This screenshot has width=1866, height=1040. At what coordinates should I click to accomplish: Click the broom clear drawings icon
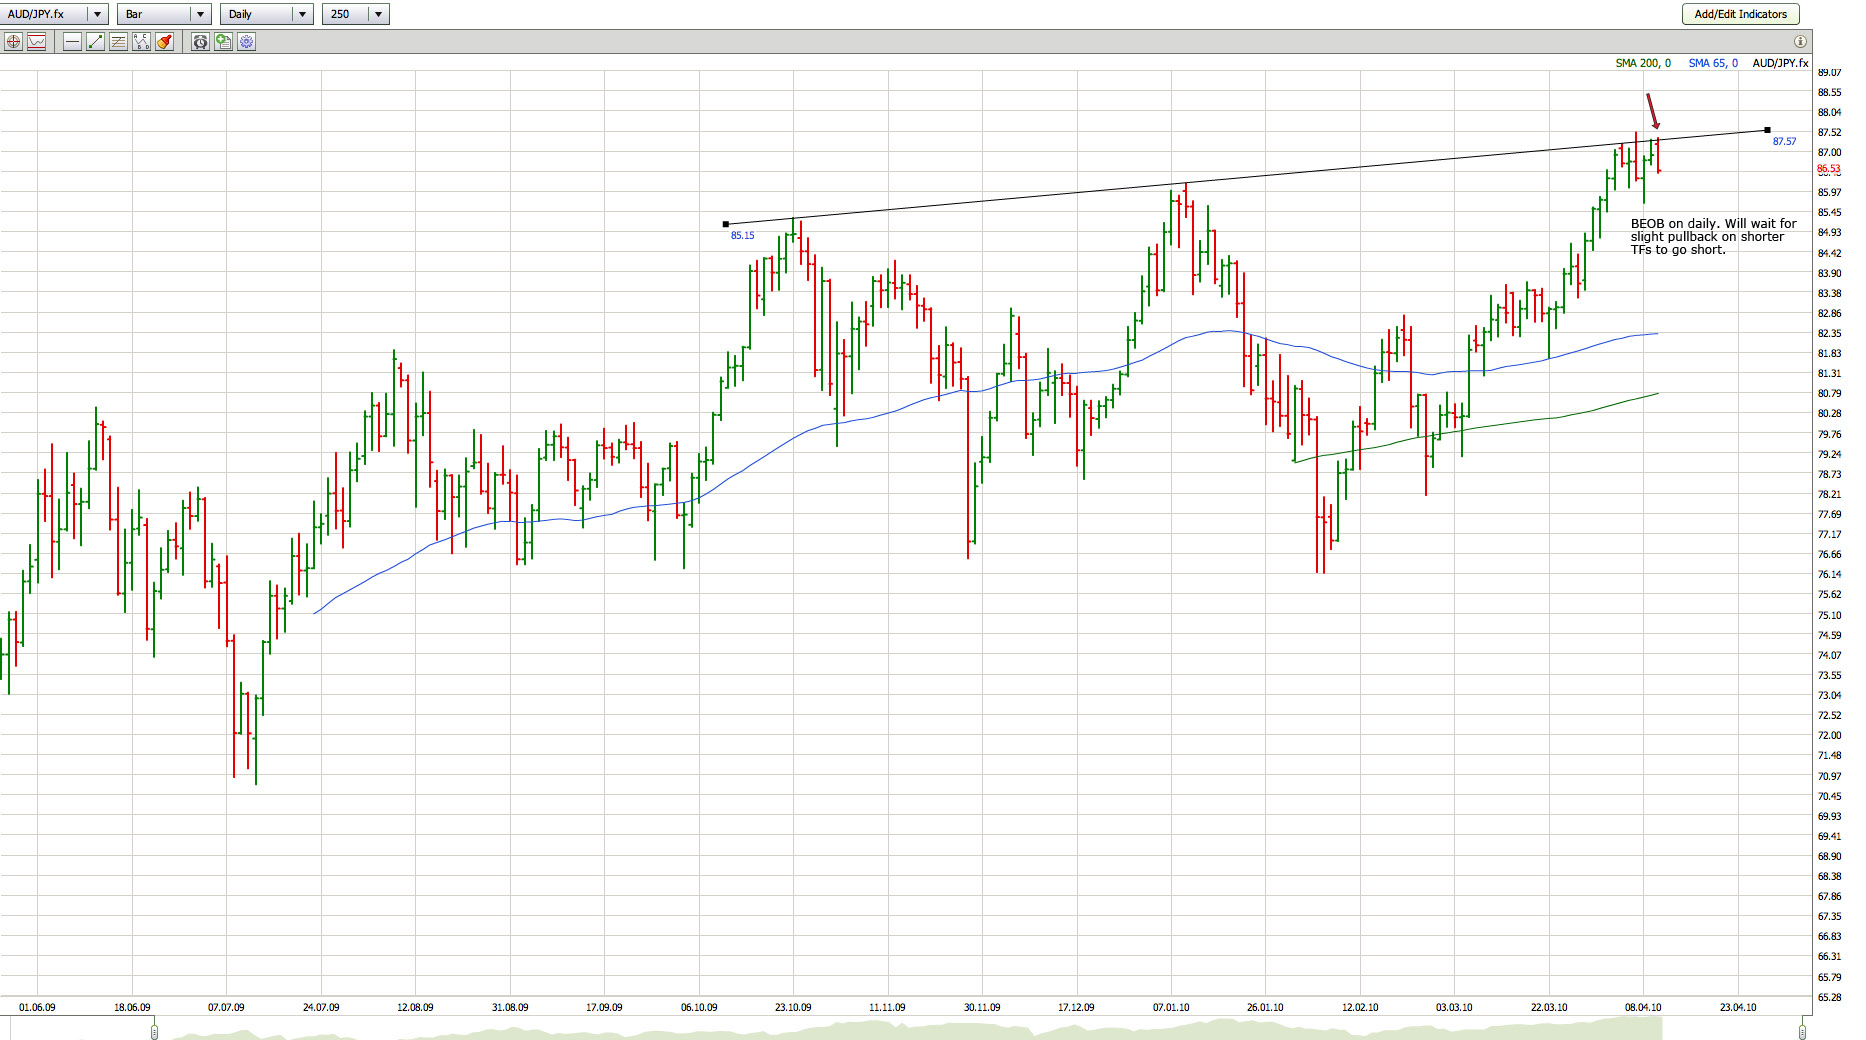click(x=164, y=42)
